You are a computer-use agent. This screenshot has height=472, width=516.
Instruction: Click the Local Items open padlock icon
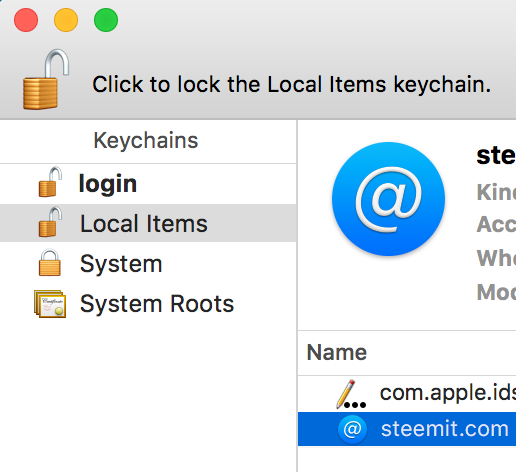[50, 222]
